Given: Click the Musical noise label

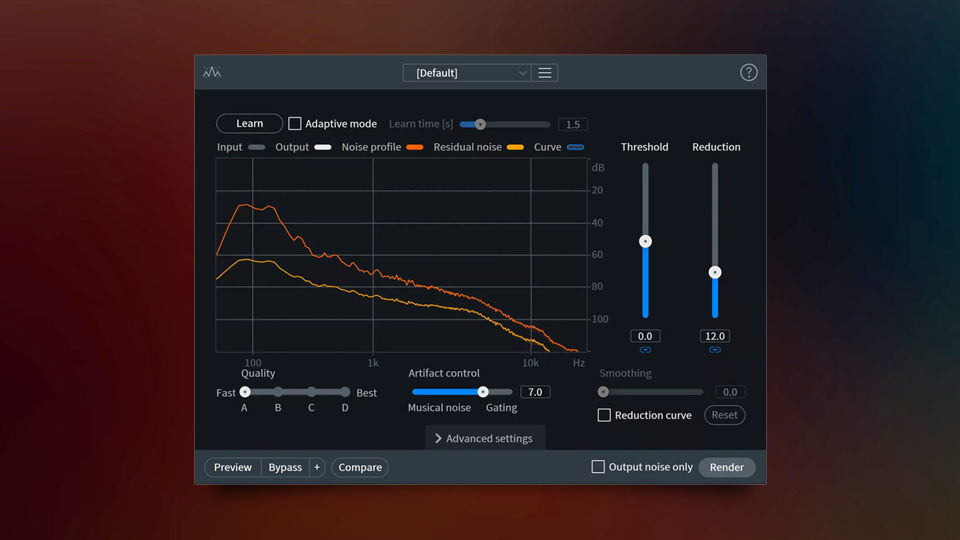Looking at the screenshot, I should point(440,408).
